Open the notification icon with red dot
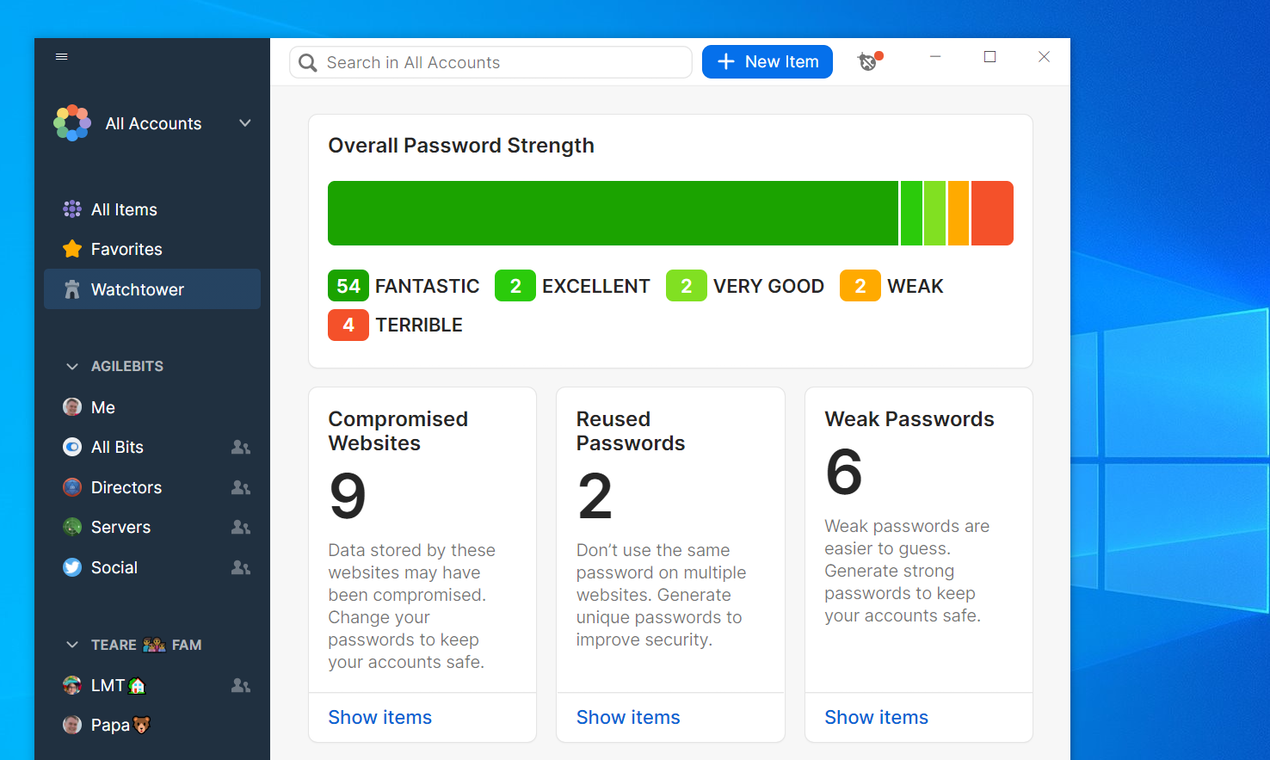Viewport: 1270px width, 760px height. pos(869,62)
